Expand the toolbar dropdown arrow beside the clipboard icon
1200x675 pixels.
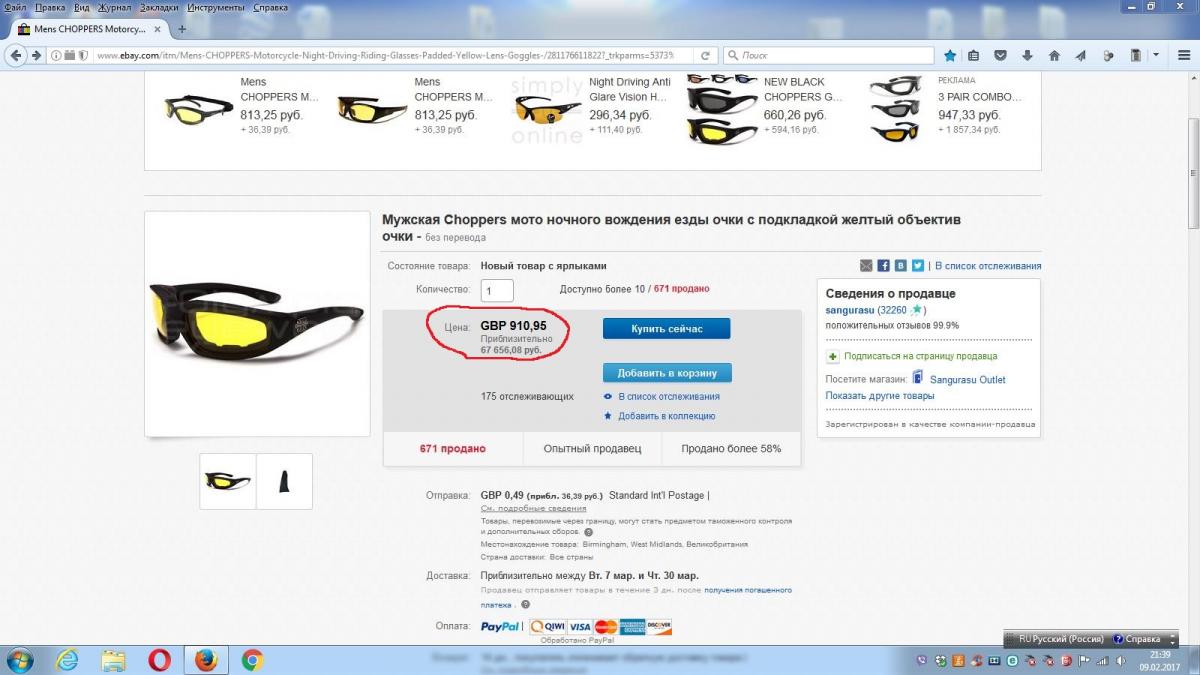click(x=1156, y=55)
